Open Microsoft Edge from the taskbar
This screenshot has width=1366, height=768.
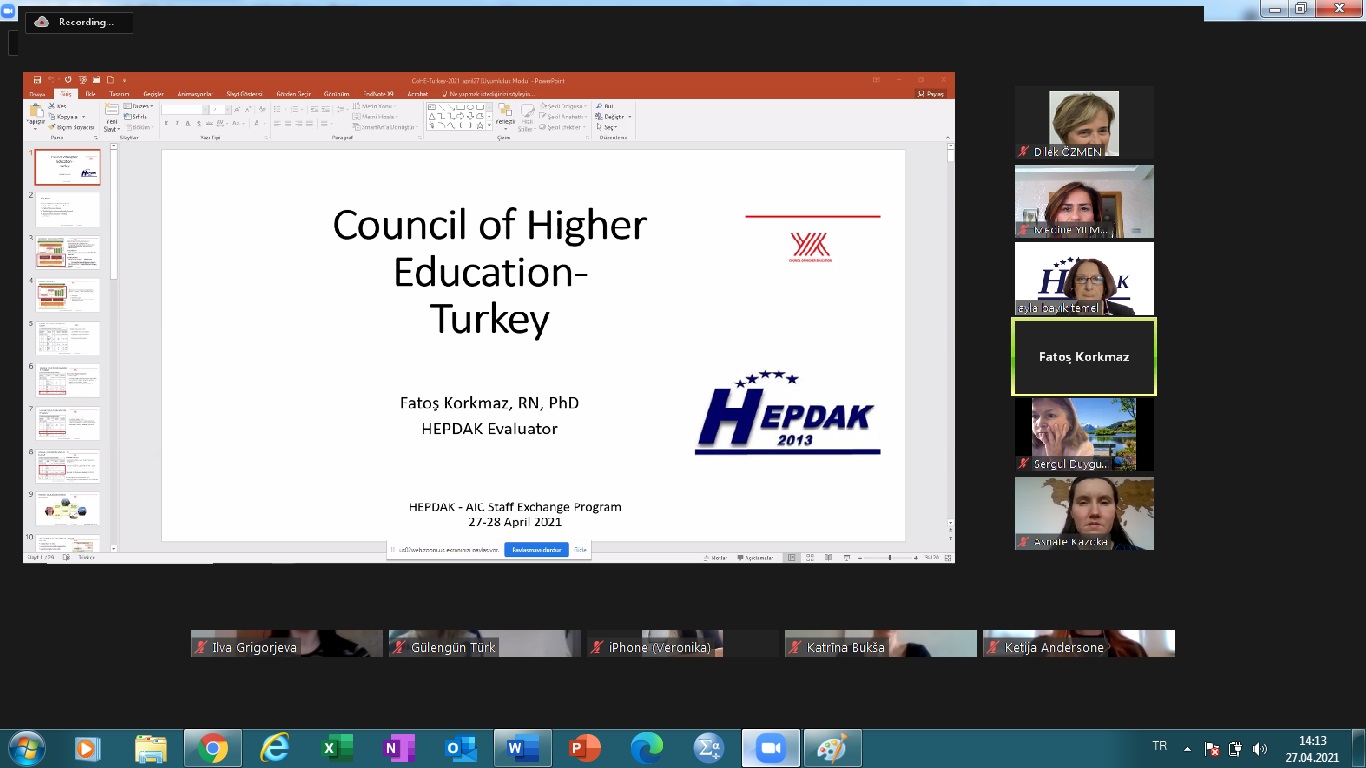(x=647, y=748)
